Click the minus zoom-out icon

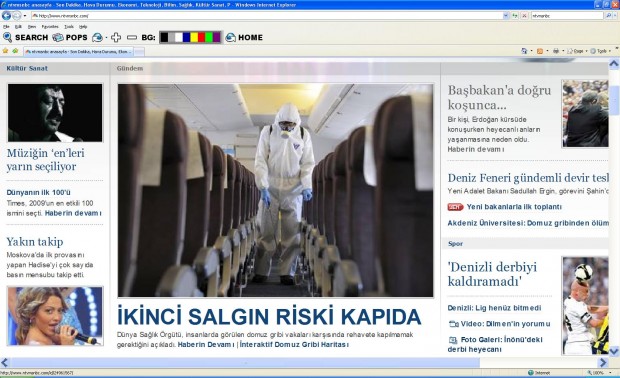(x=132, y=37)
